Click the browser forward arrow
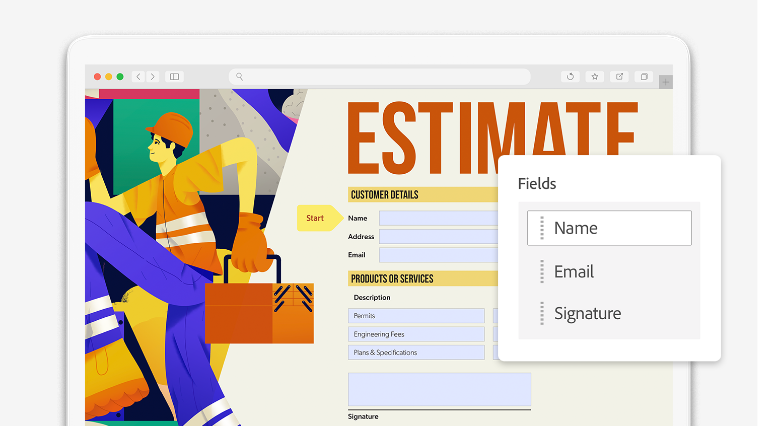The image size is (758, 426). [152, 76]
